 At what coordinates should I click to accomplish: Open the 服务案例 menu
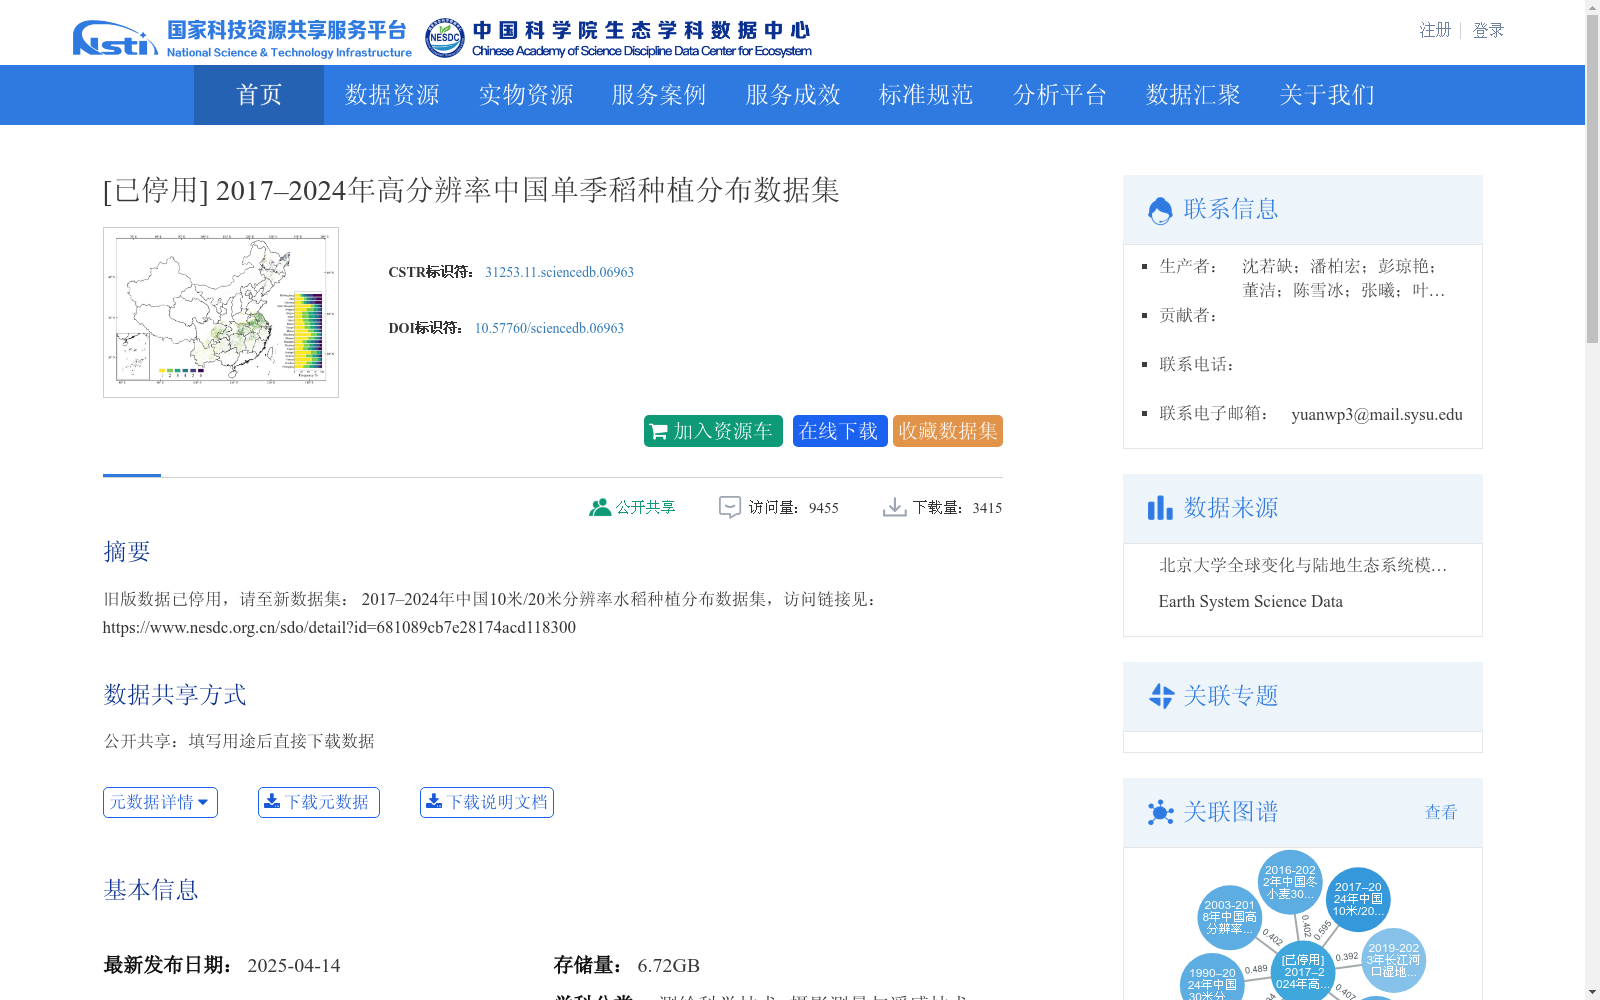(659, 95)
